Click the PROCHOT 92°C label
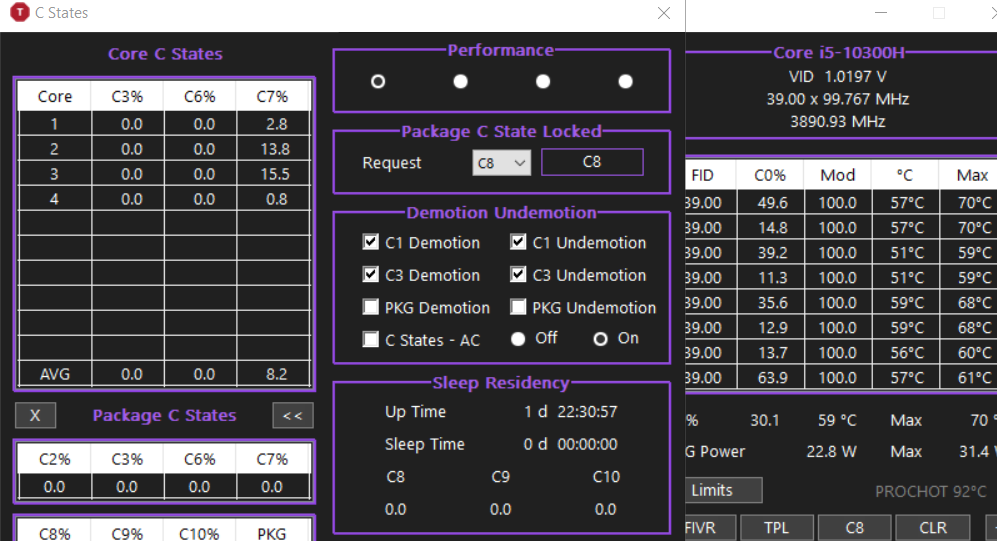The image size is (997, 541). pos(931,492)
